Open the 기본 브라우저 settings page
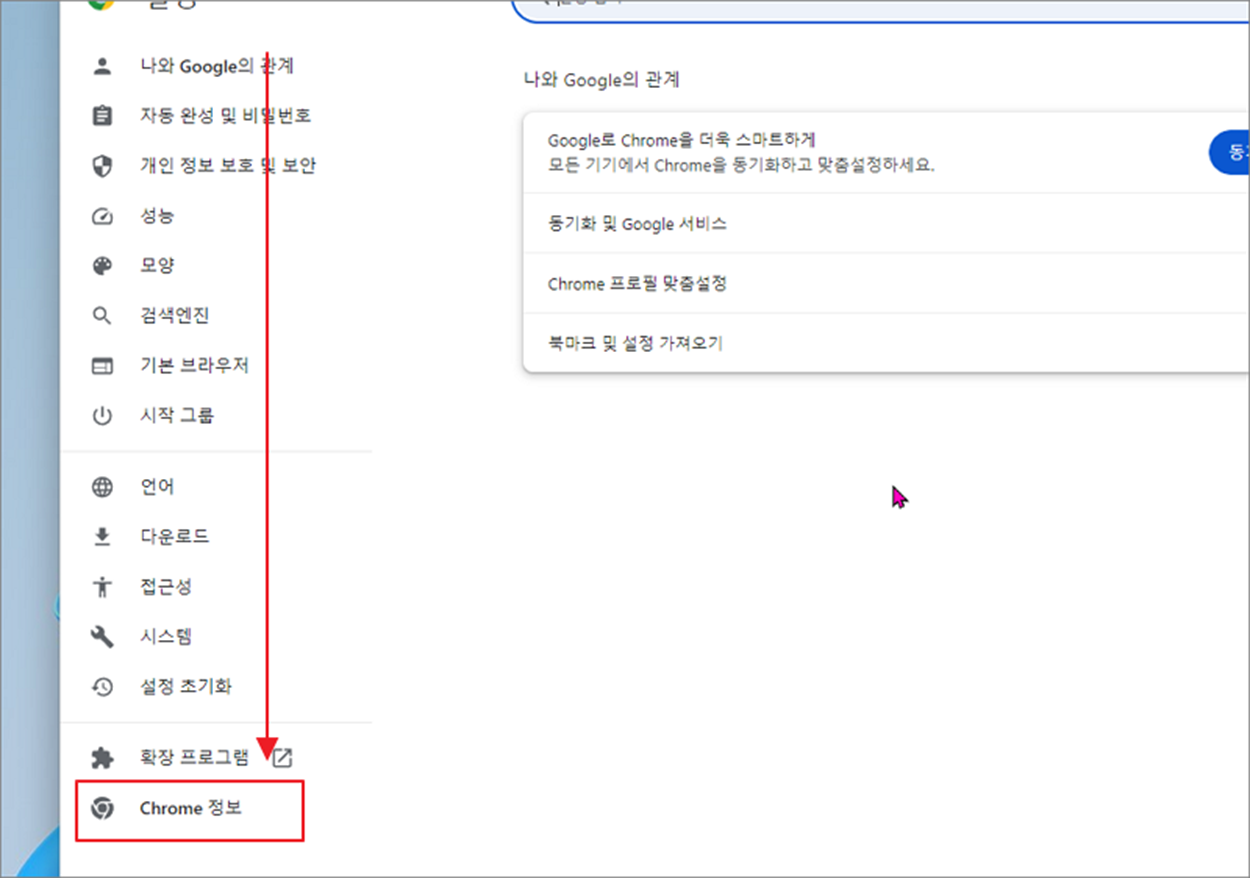Viewport: 1250px width, 878px height. [194, 366]
